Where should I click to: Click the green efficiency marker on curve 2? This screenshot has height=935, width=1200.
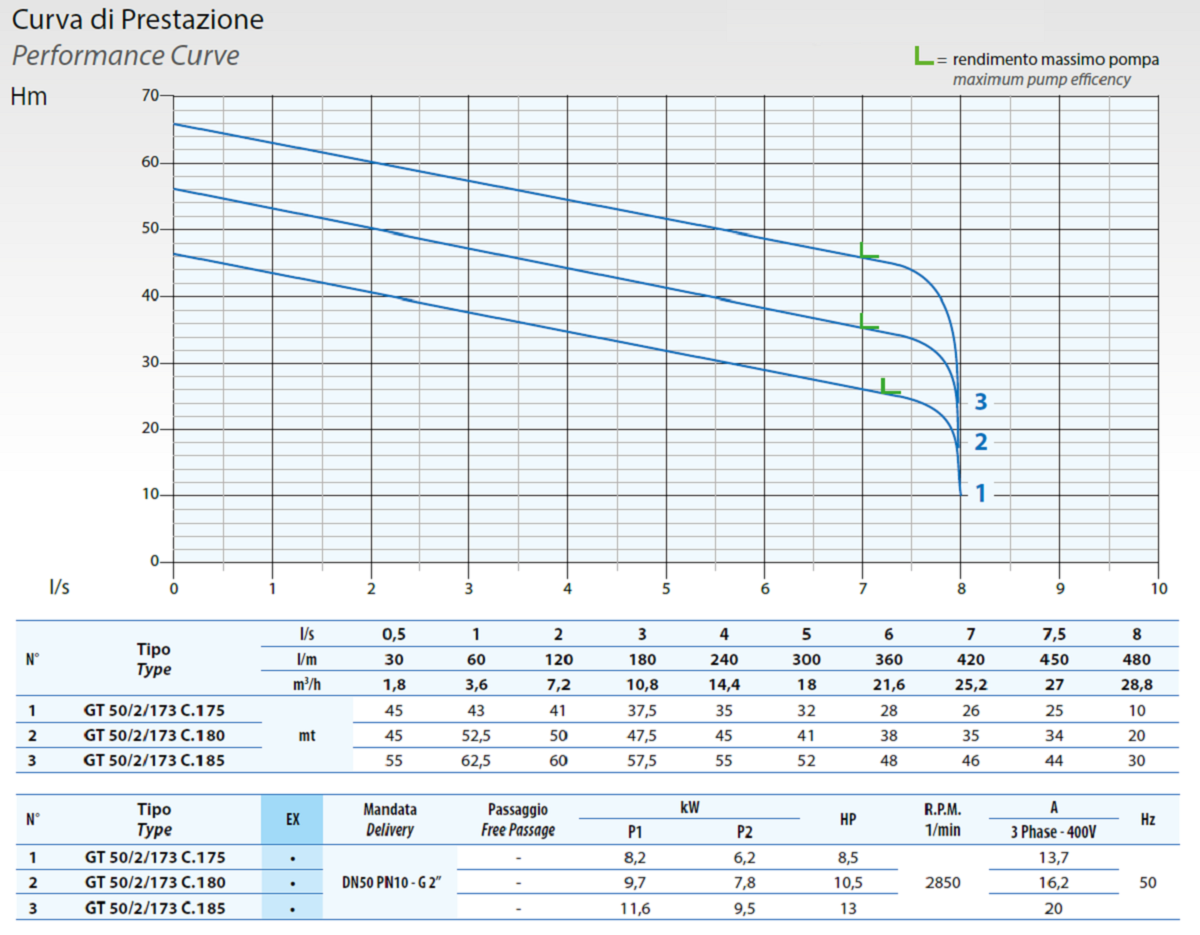point(868,321)
